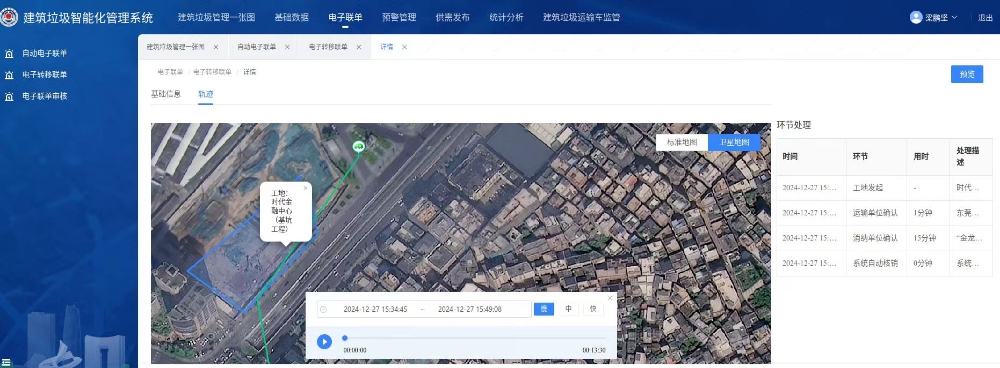Click the 运输单位确认 row cell
This screenshot has height=368, width=1000.
pos(875,213)
